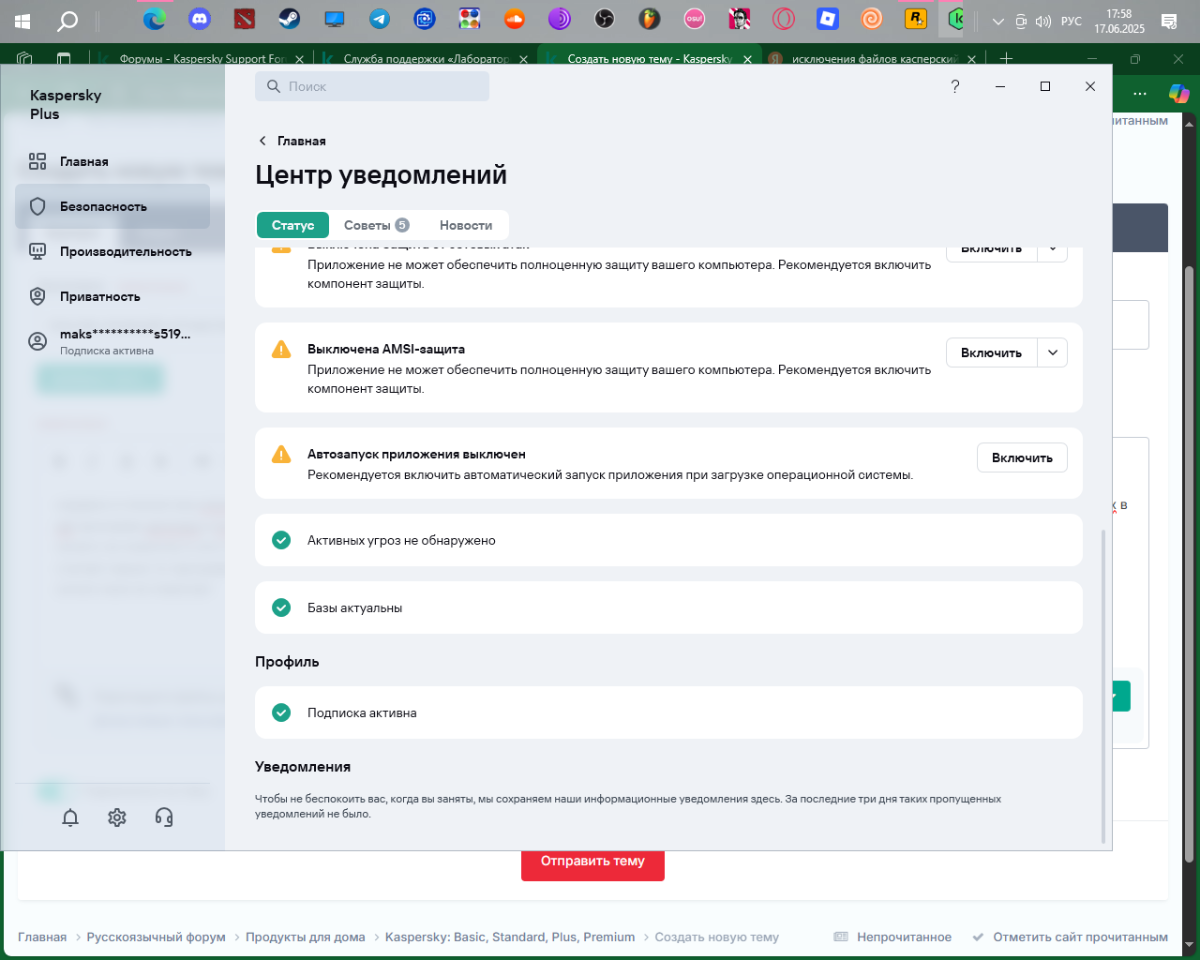Open the maks account profile entry

(112, 341)
